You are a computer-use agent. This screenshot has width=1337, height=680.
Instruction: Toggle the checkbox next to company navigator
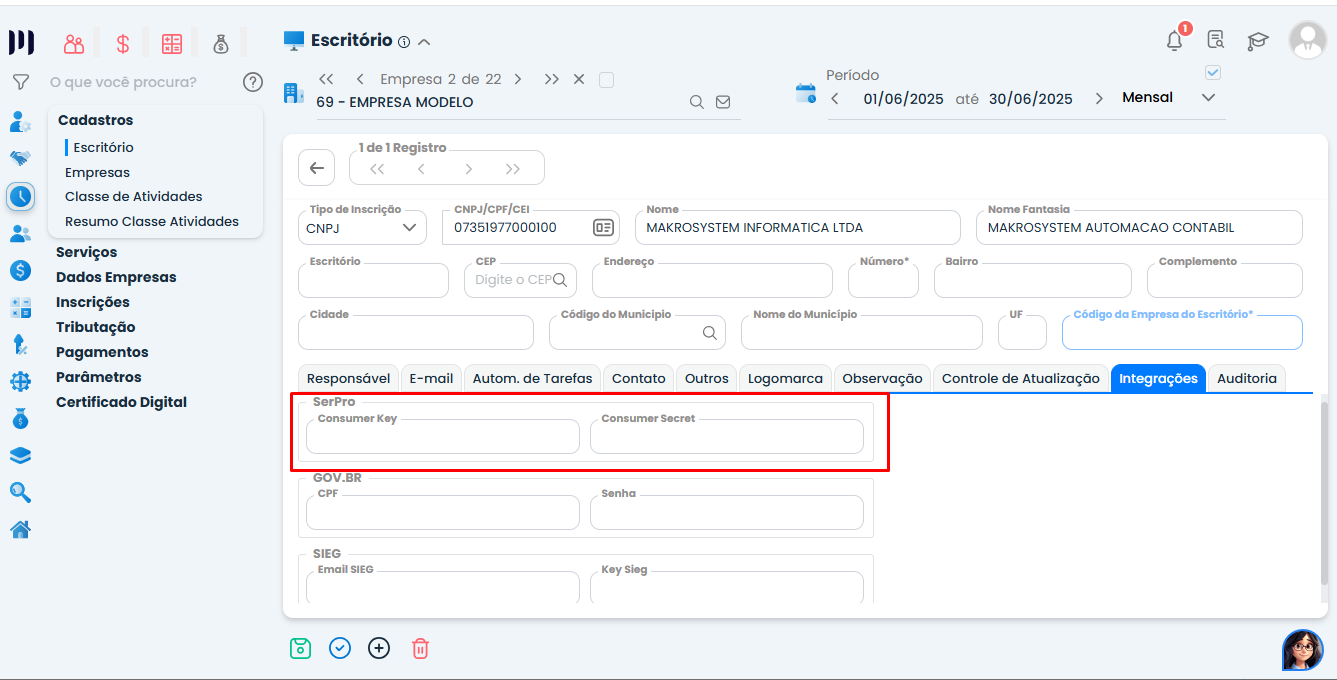(x=606, y=80)
